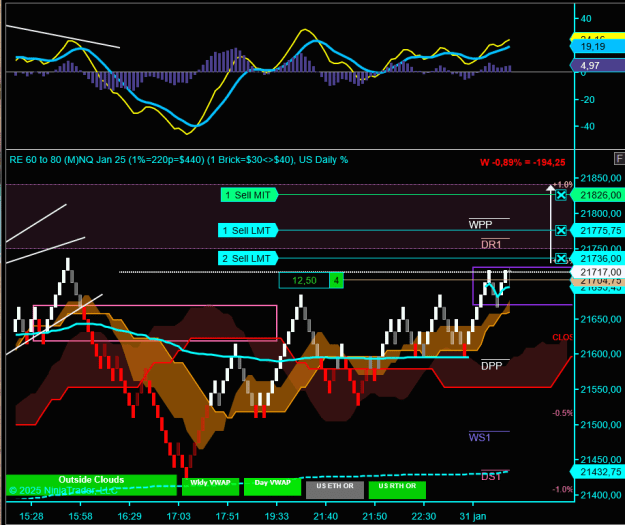The image size is (625, 525).
Task: Toggle the US ETH OR button
Action: click(335, 490)
